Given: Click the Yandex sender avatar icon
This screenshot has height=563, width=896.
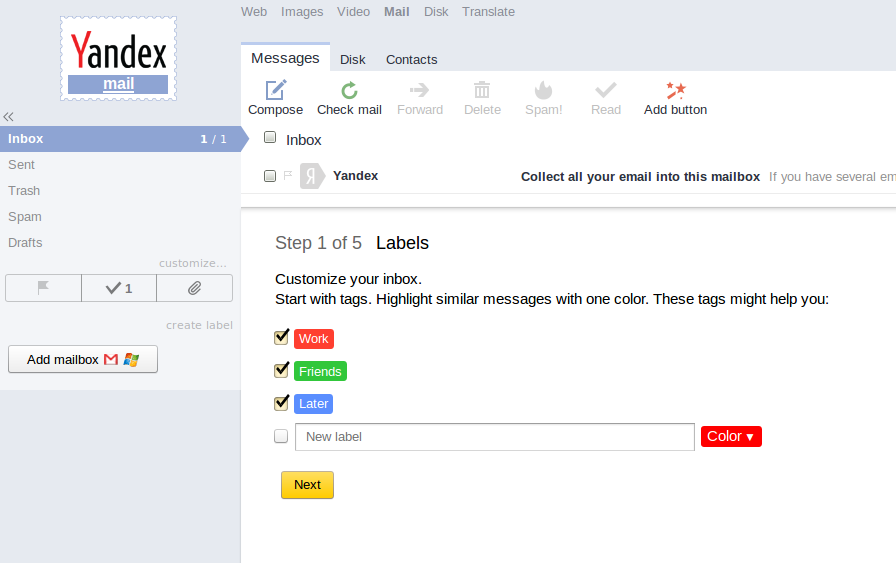Looking at the screenshot, I should (x=312, y=175).
